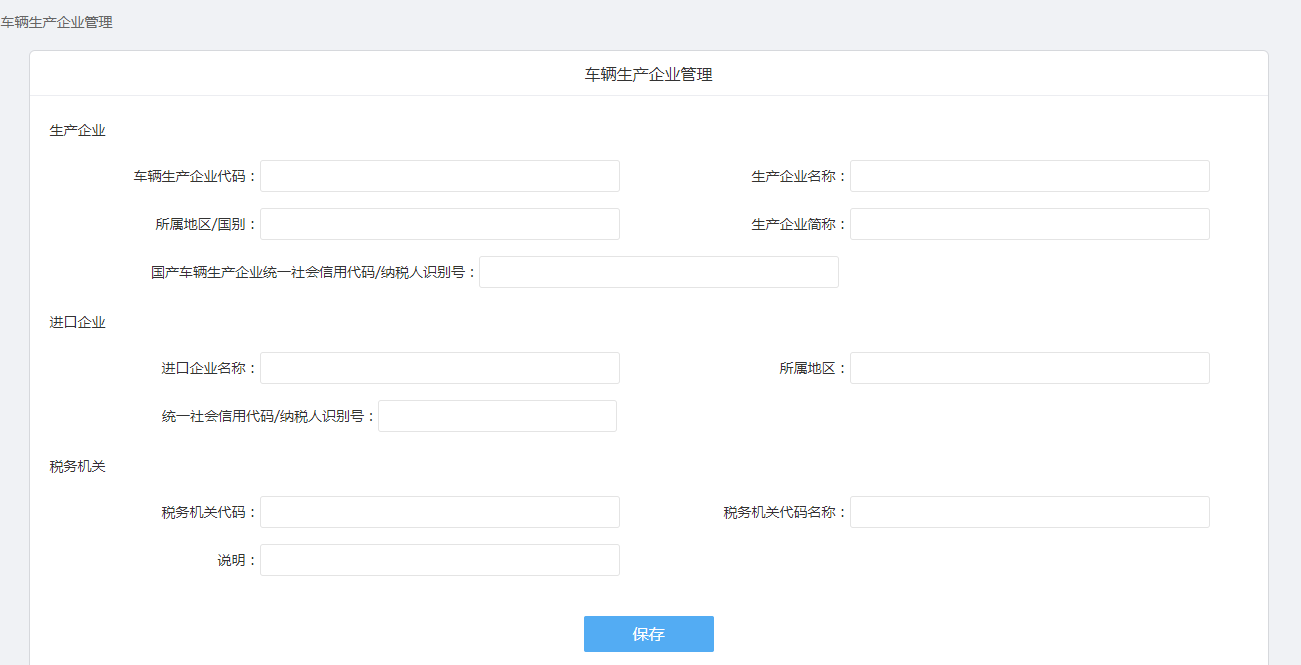1301x665 pixels.
Task: Click the top-left 车辆生产企业管理 breadcrumb text
Action: [x=56, y=22]
